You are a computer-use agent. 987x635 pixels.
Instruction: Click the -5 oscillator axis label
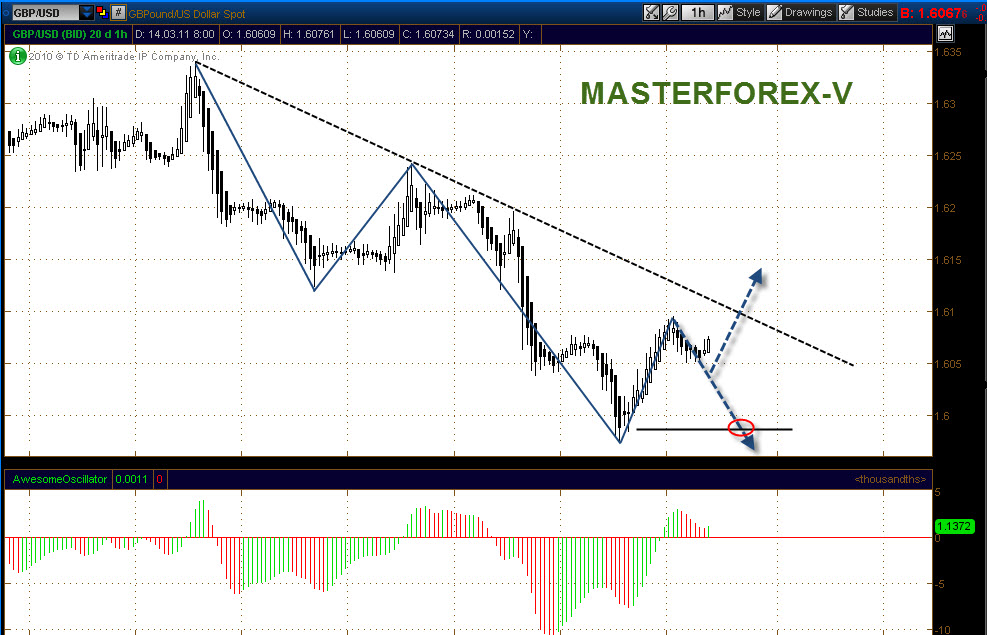[940, 585]
